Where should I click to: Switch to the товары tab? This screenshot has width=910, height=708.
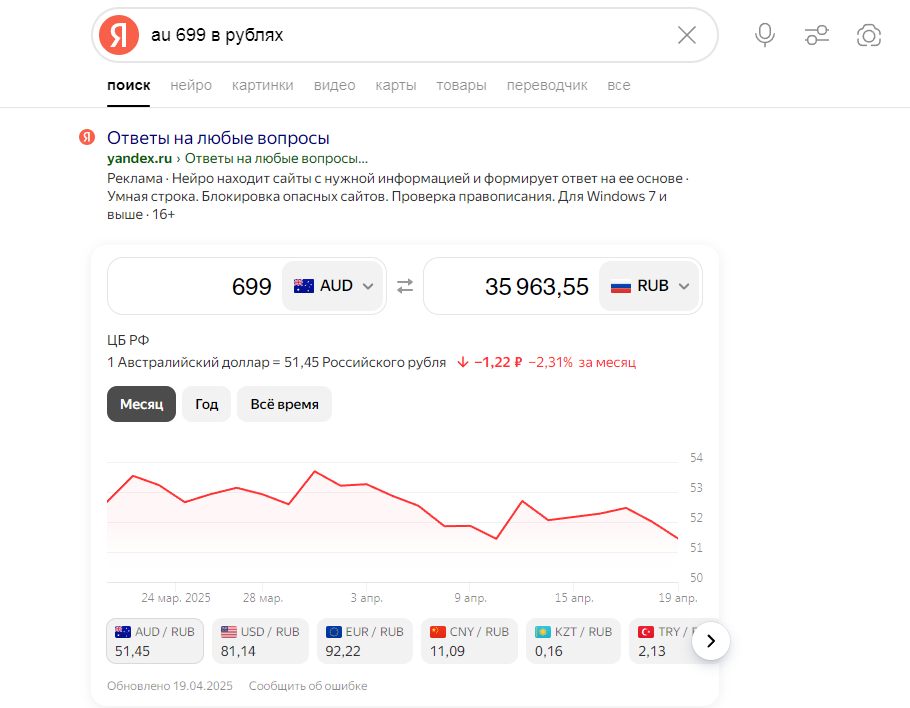(461, 85)
